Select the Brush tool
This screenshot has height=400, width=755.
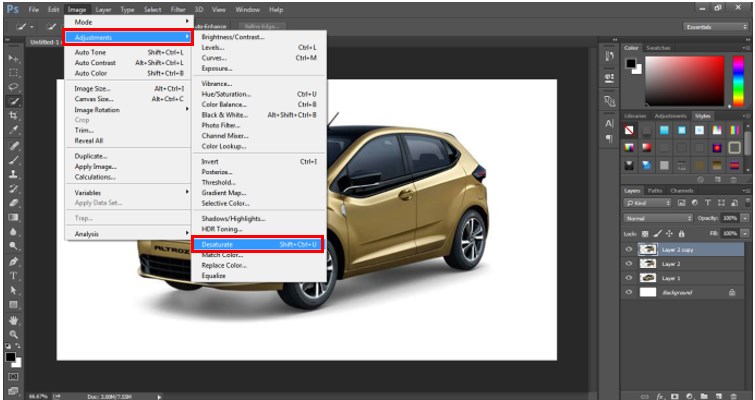(x=13, y=160)
